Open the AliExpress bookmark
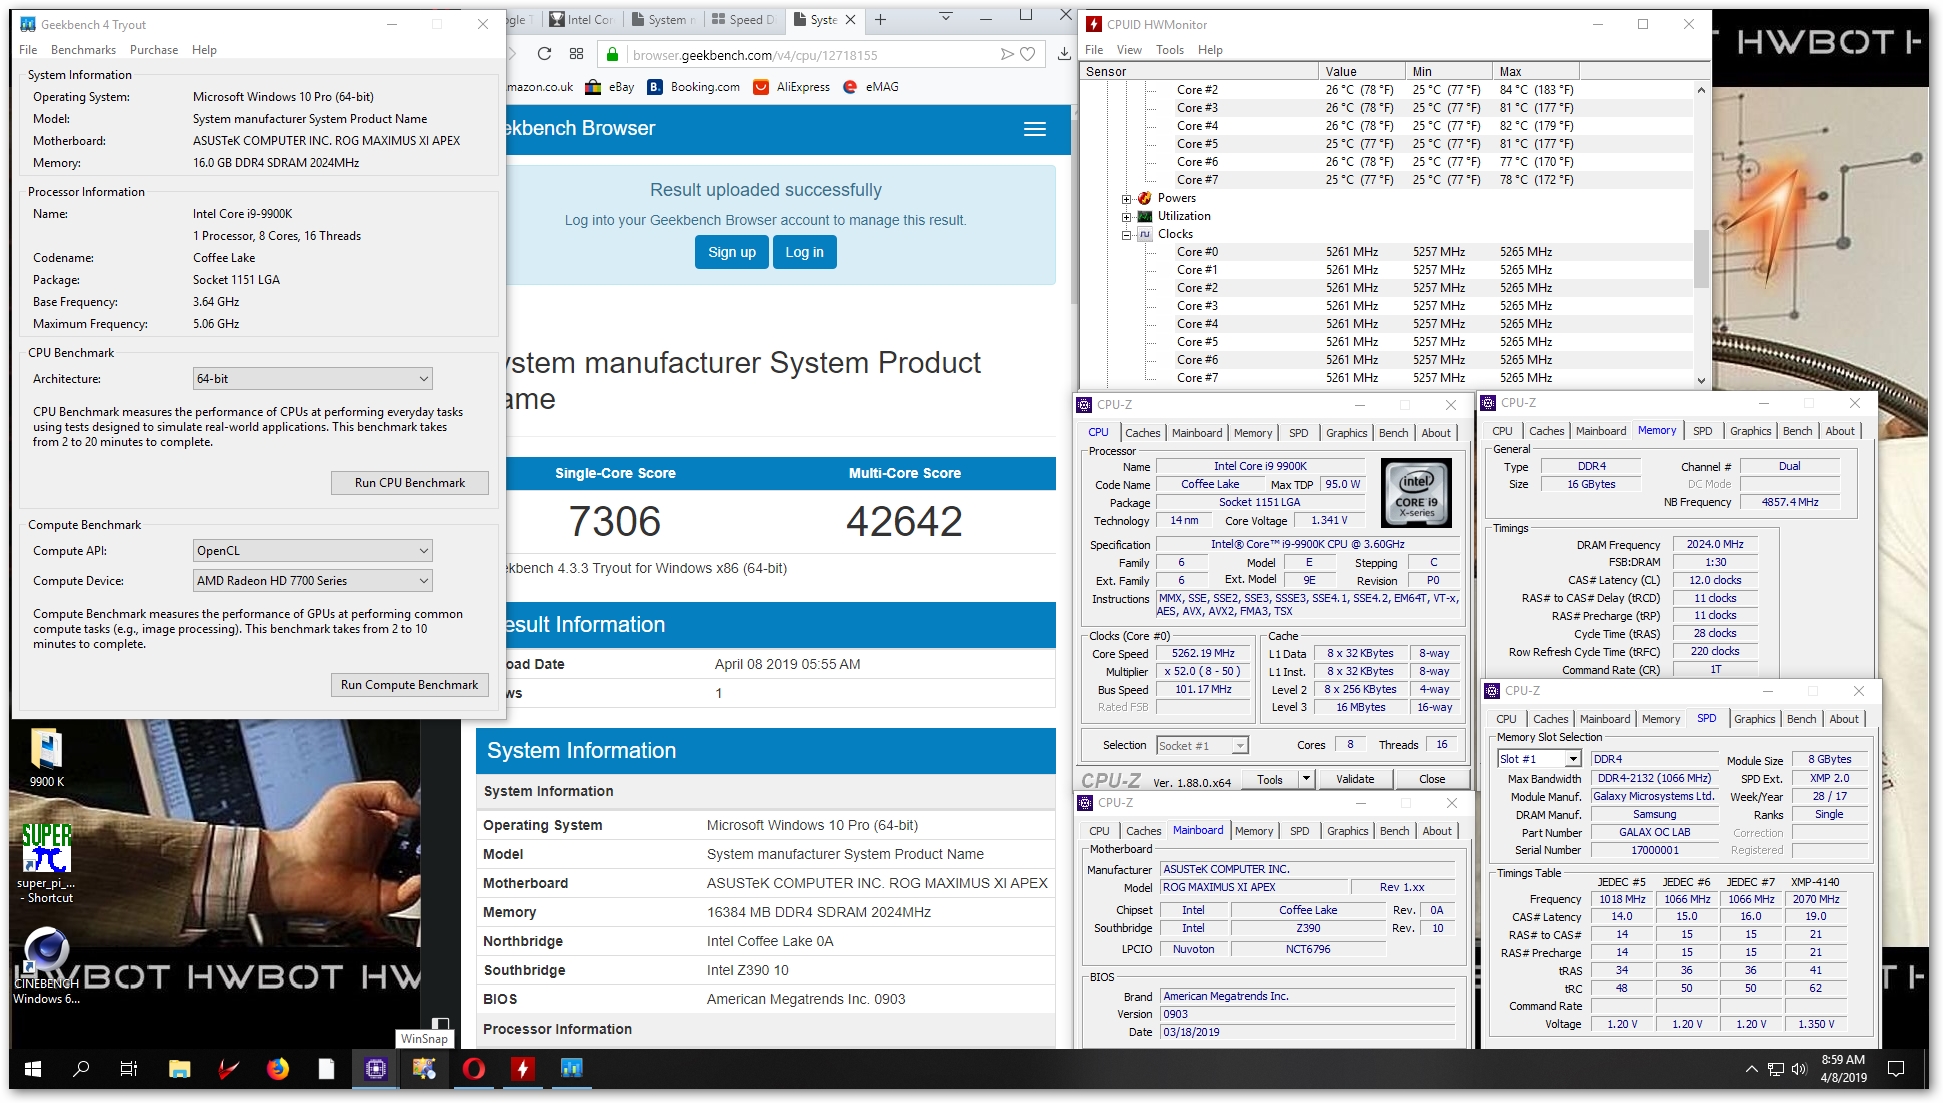1943x1103 pixels. 791,87
